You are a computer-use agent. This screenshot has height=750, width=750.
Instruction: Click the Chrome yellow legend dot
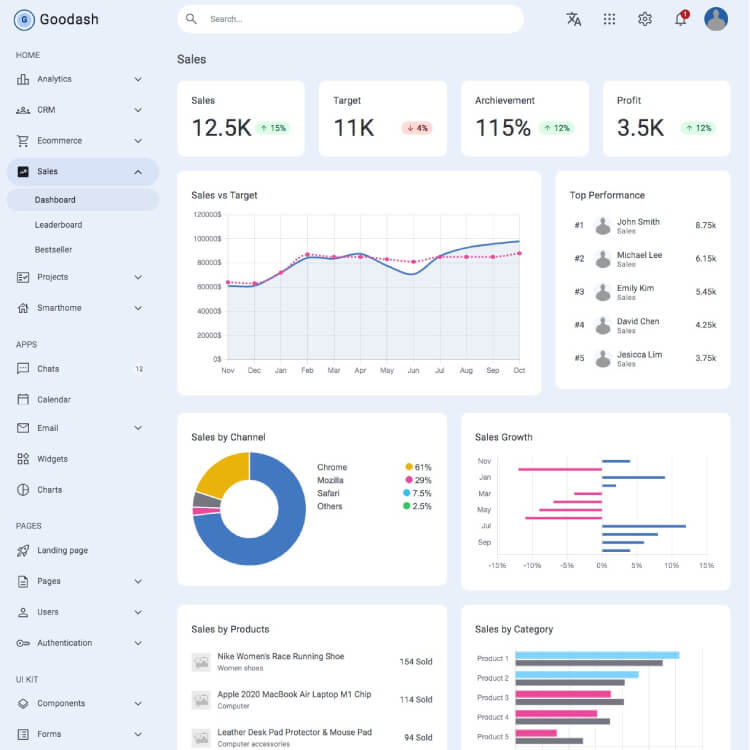409,467
